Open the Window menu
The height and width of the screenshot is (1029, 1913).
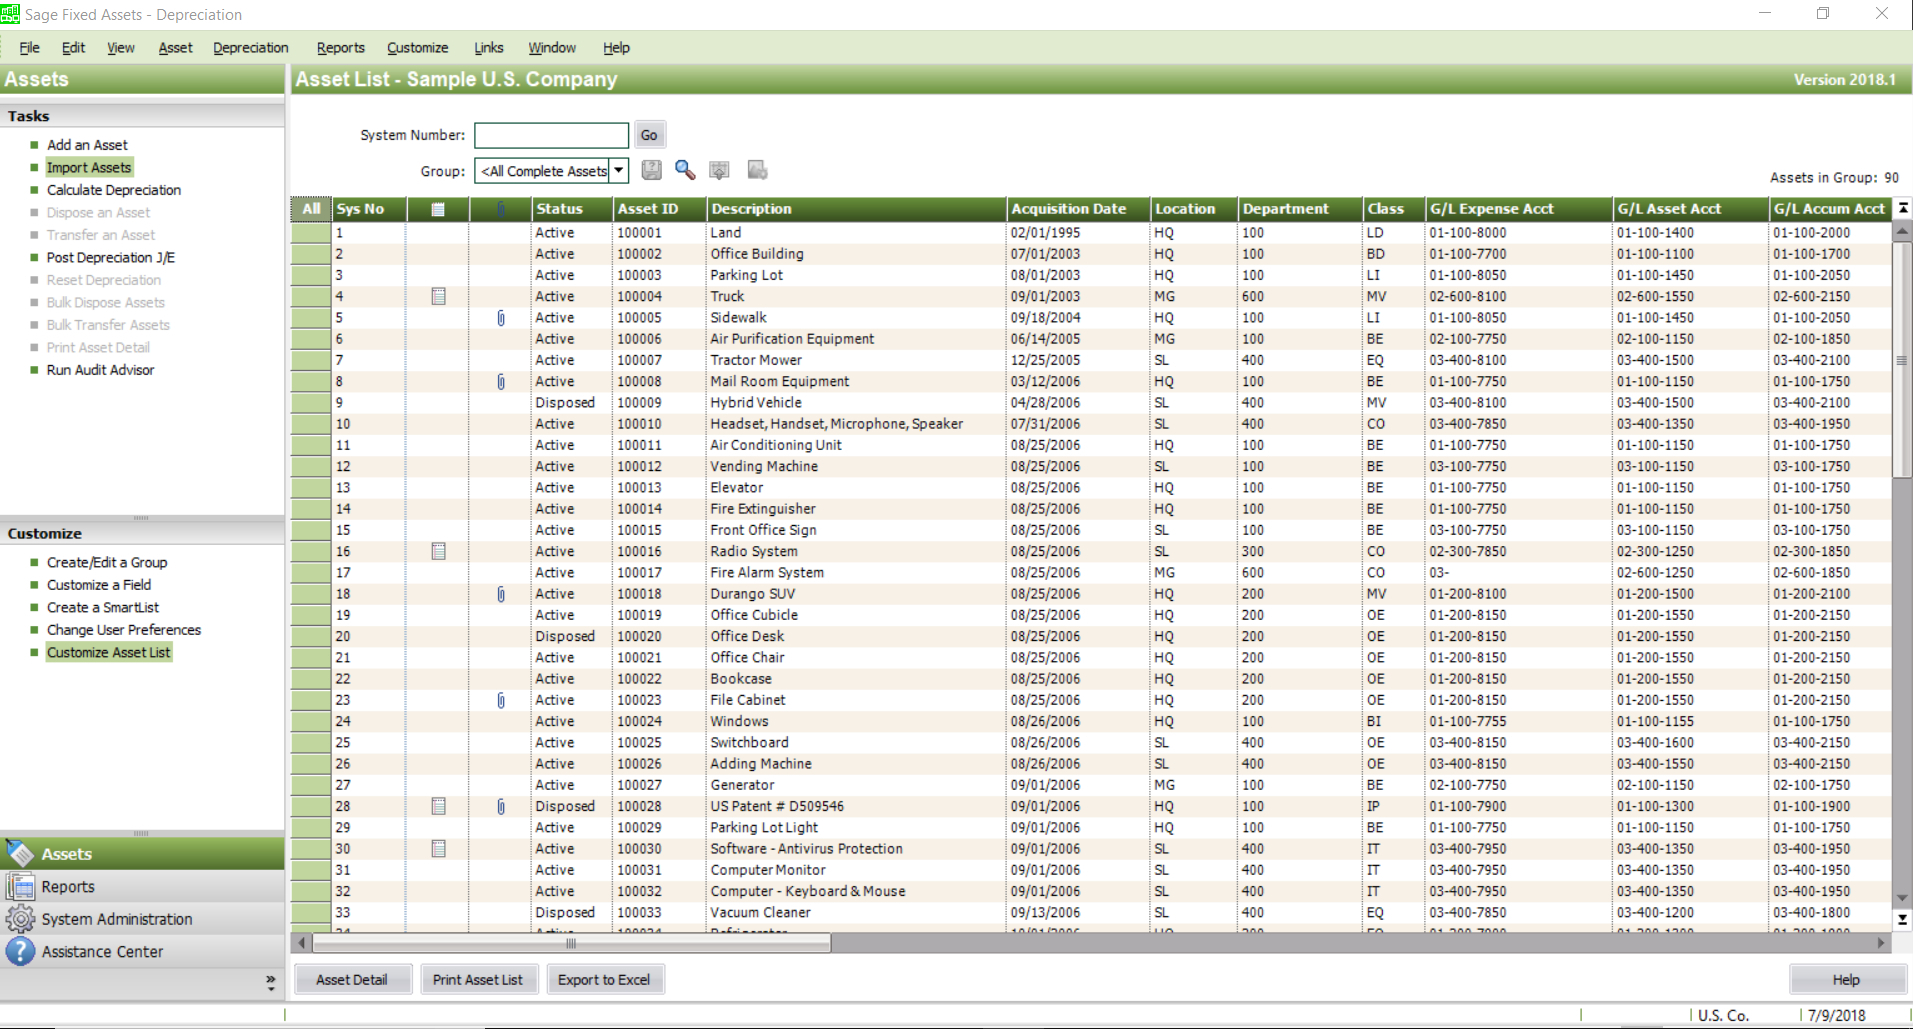coord(552,48)
